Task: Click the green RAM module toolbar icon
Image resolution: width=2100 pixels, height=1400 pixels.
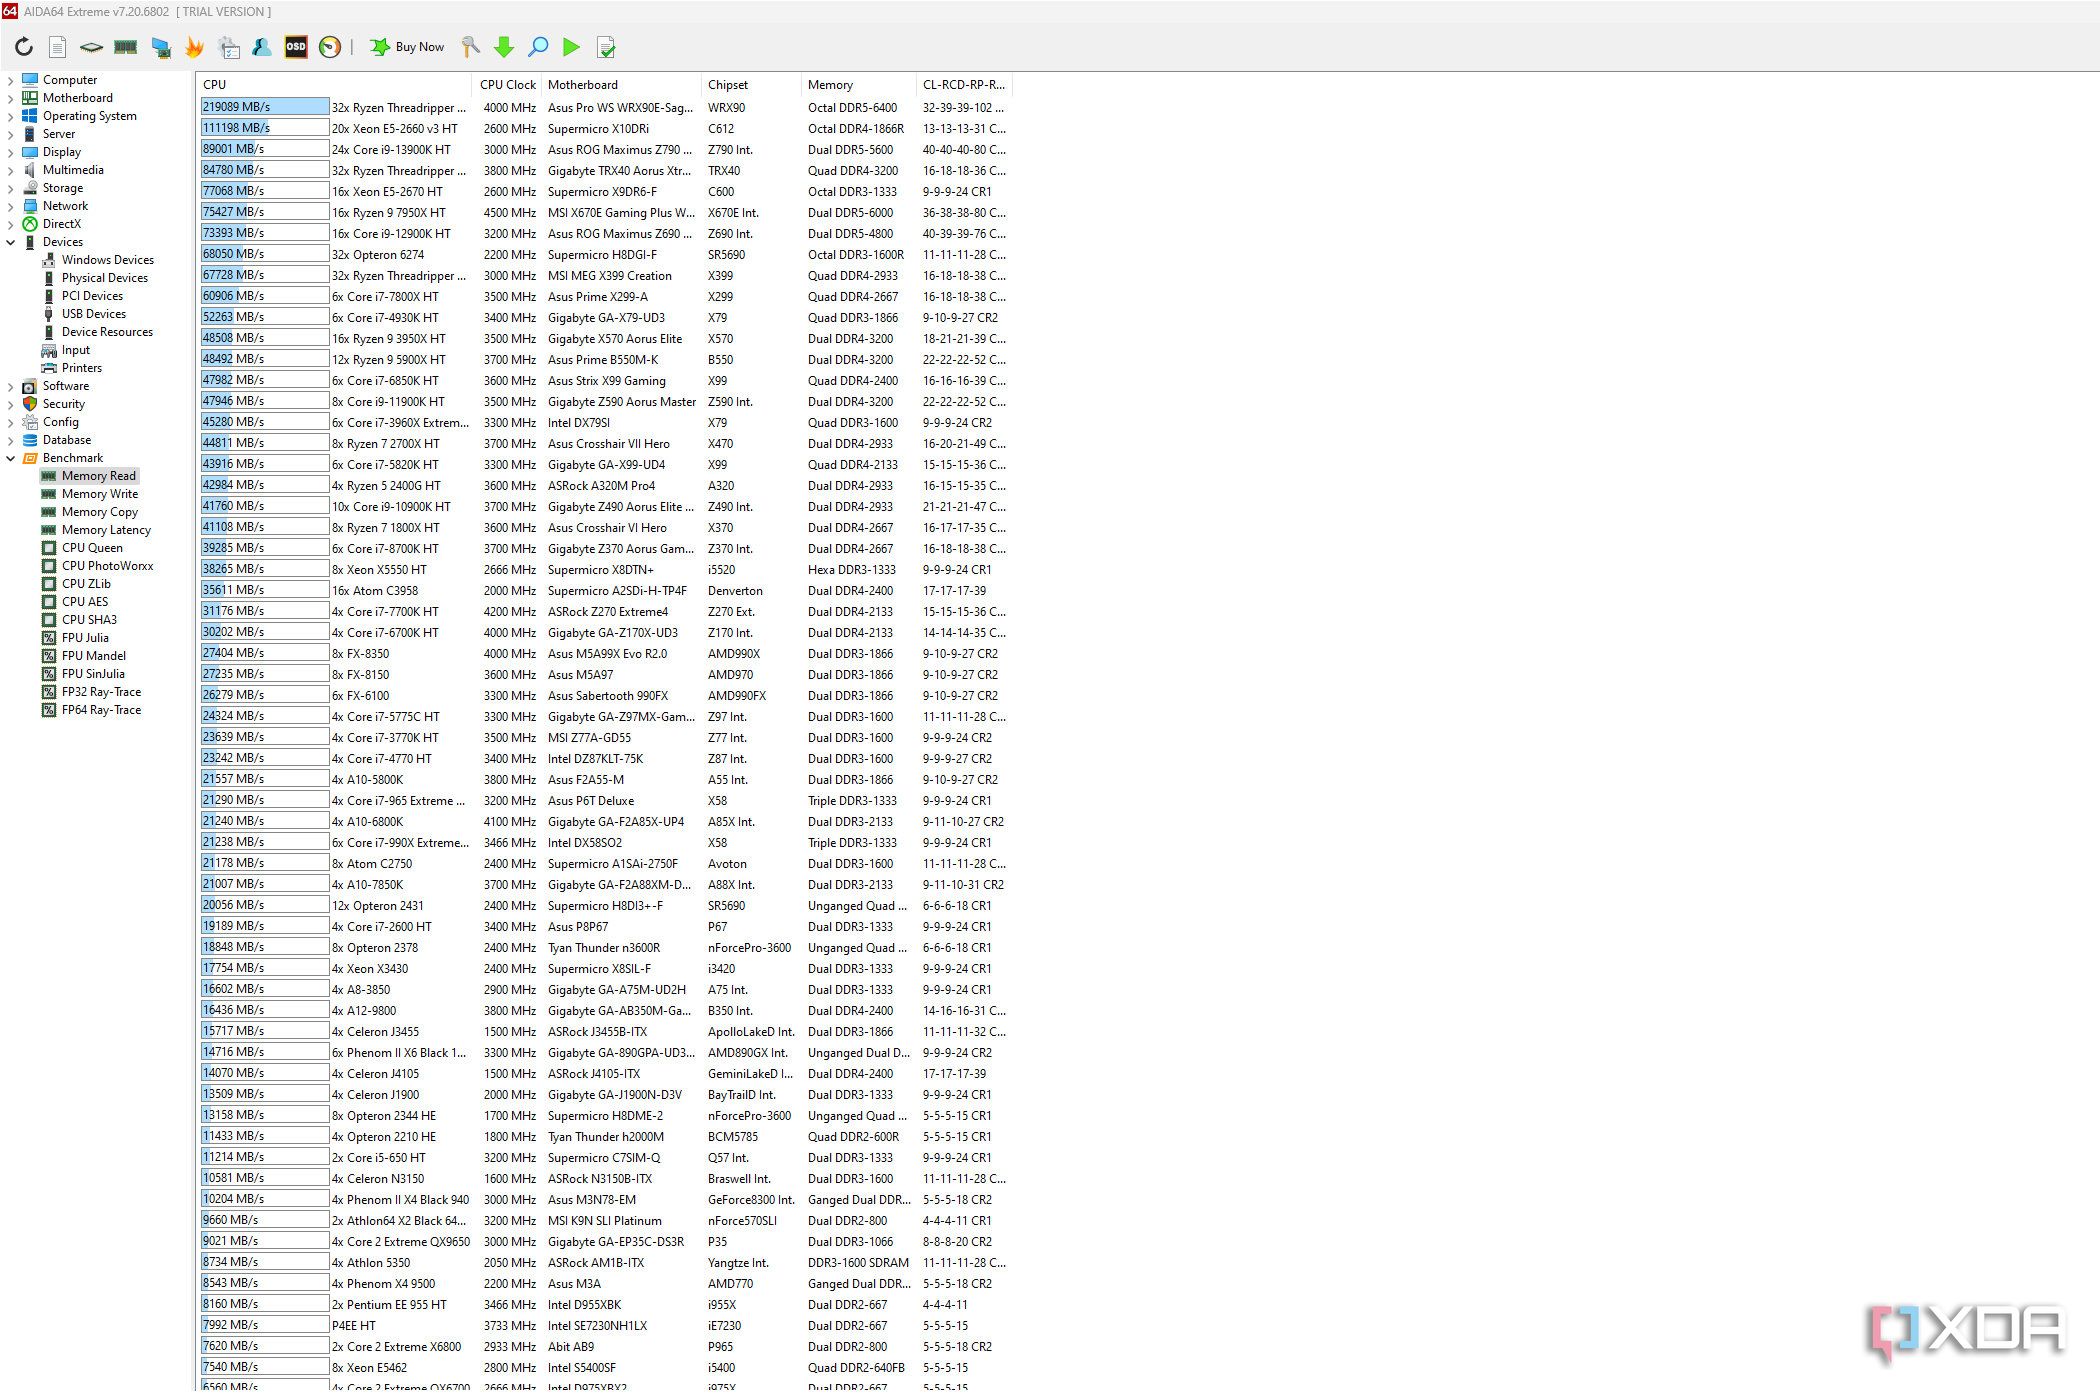Action: coord(125,47)
